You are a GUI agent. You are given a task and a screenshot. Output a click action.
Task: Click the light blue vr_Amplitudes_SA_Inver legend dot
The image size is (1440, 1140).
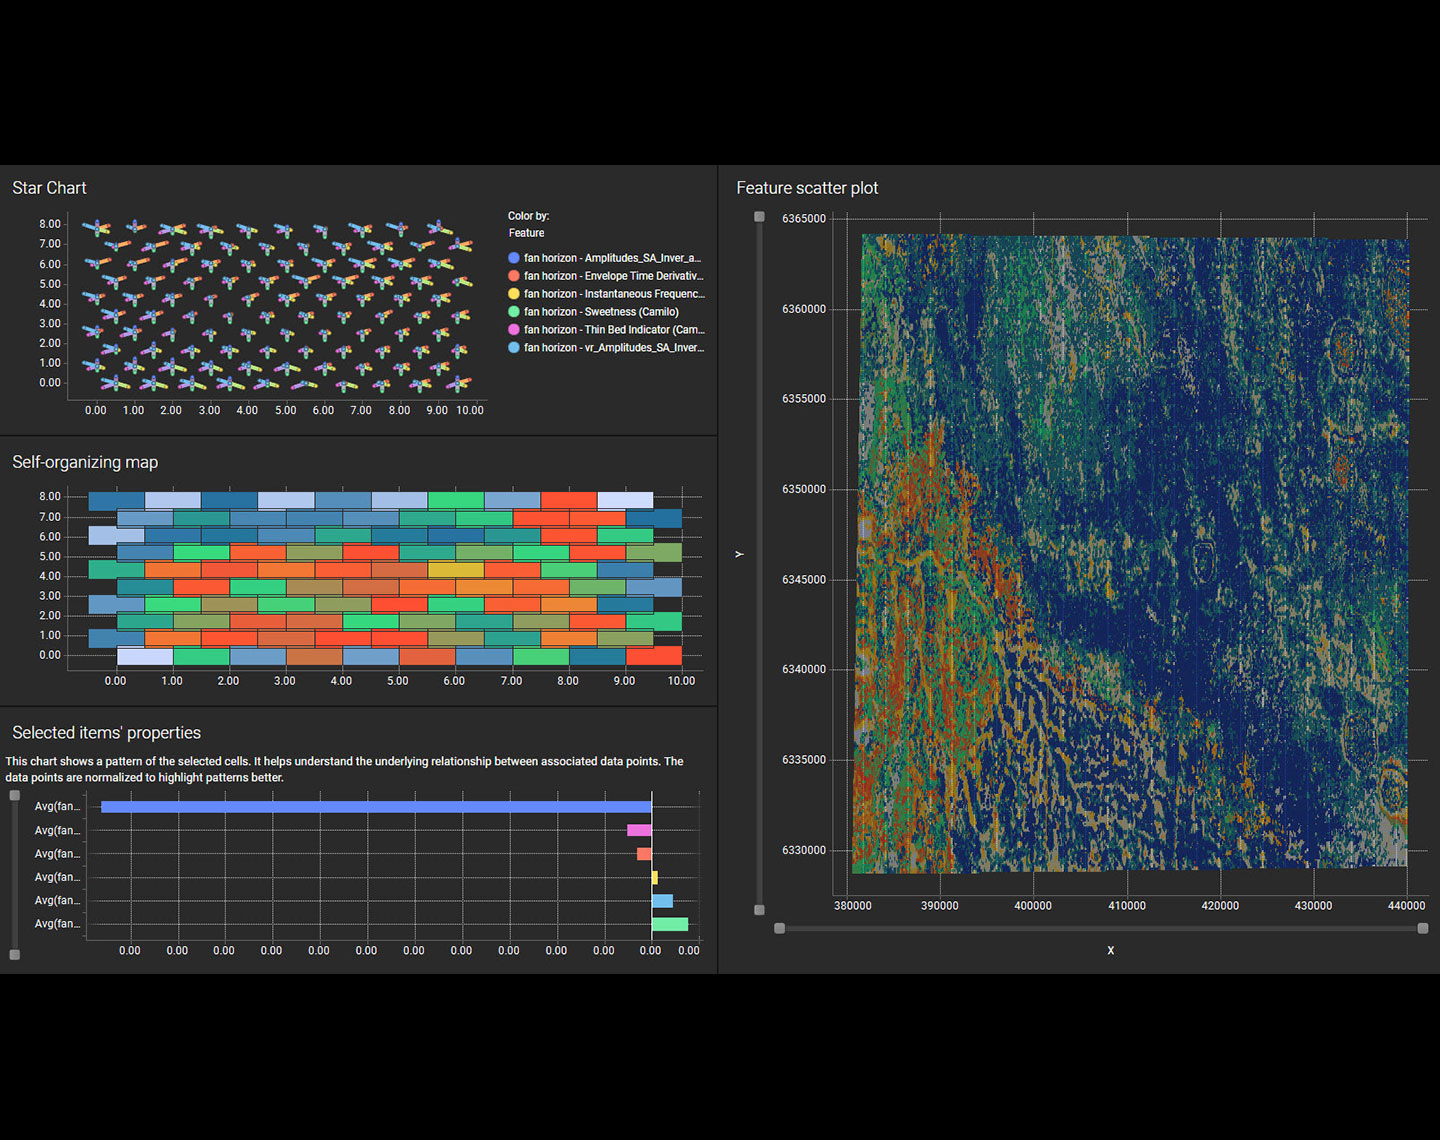point(514,348)
